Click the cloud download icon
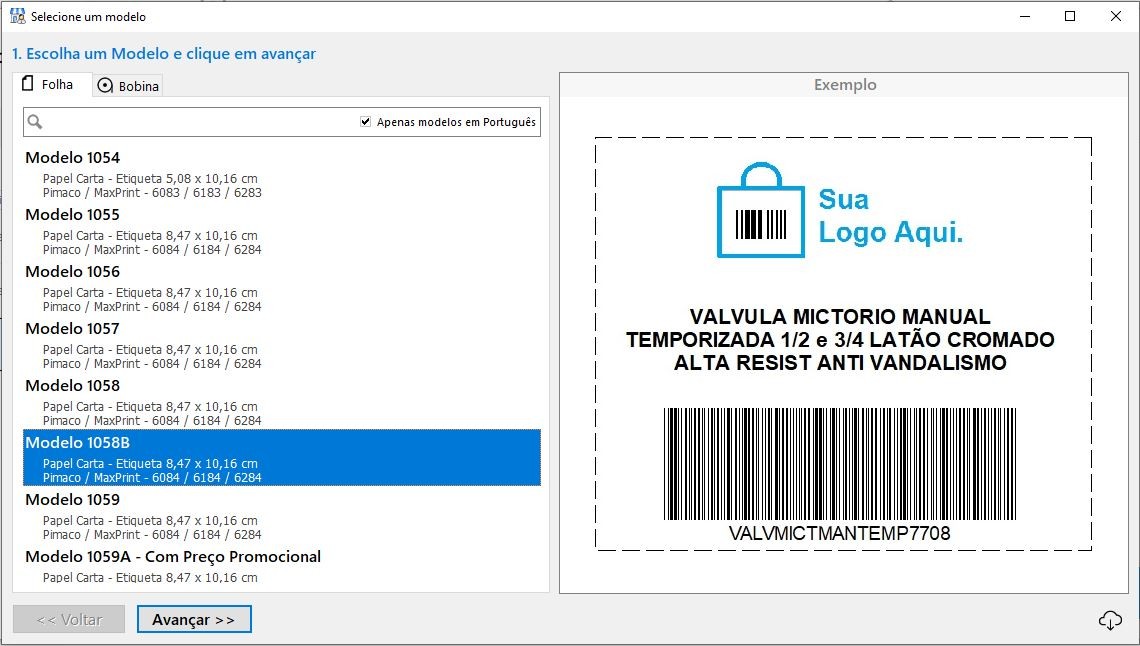Viewport: 1140px width, 646px height. tap(1110, 620)
